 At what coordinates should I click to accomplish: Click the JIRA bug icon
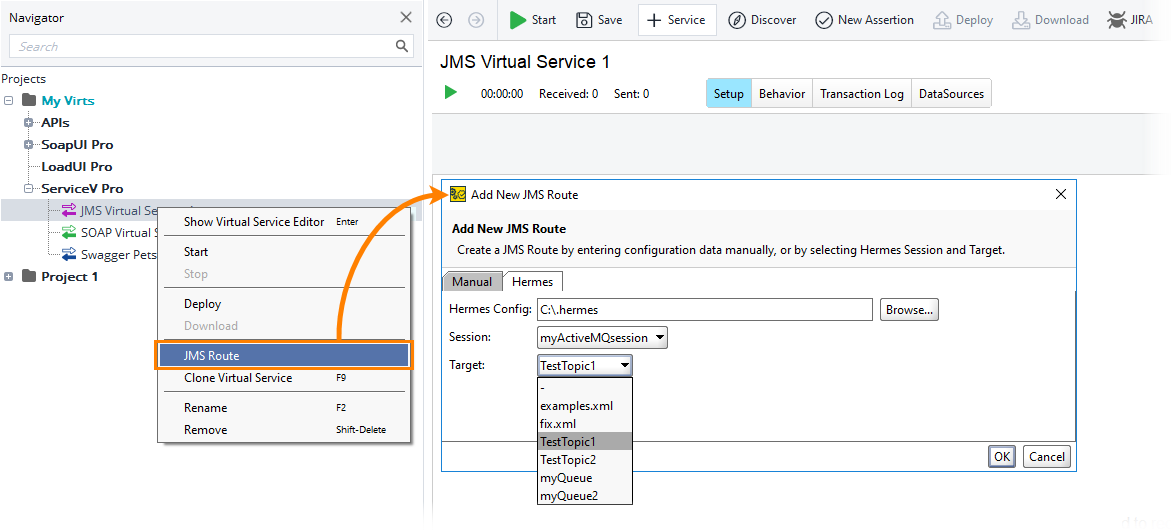pyautogui.click(x=1117, y=20)
